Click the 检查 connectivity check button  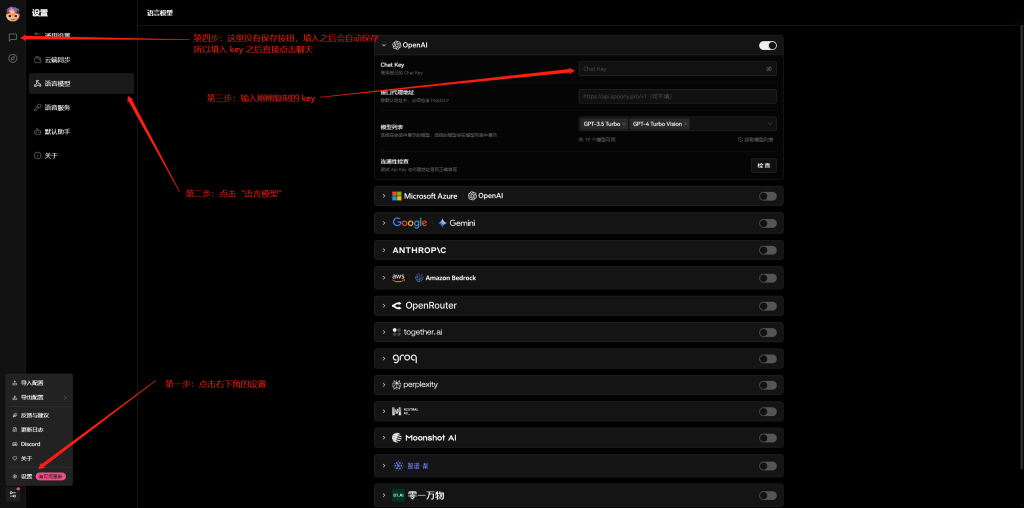(763, 165)
